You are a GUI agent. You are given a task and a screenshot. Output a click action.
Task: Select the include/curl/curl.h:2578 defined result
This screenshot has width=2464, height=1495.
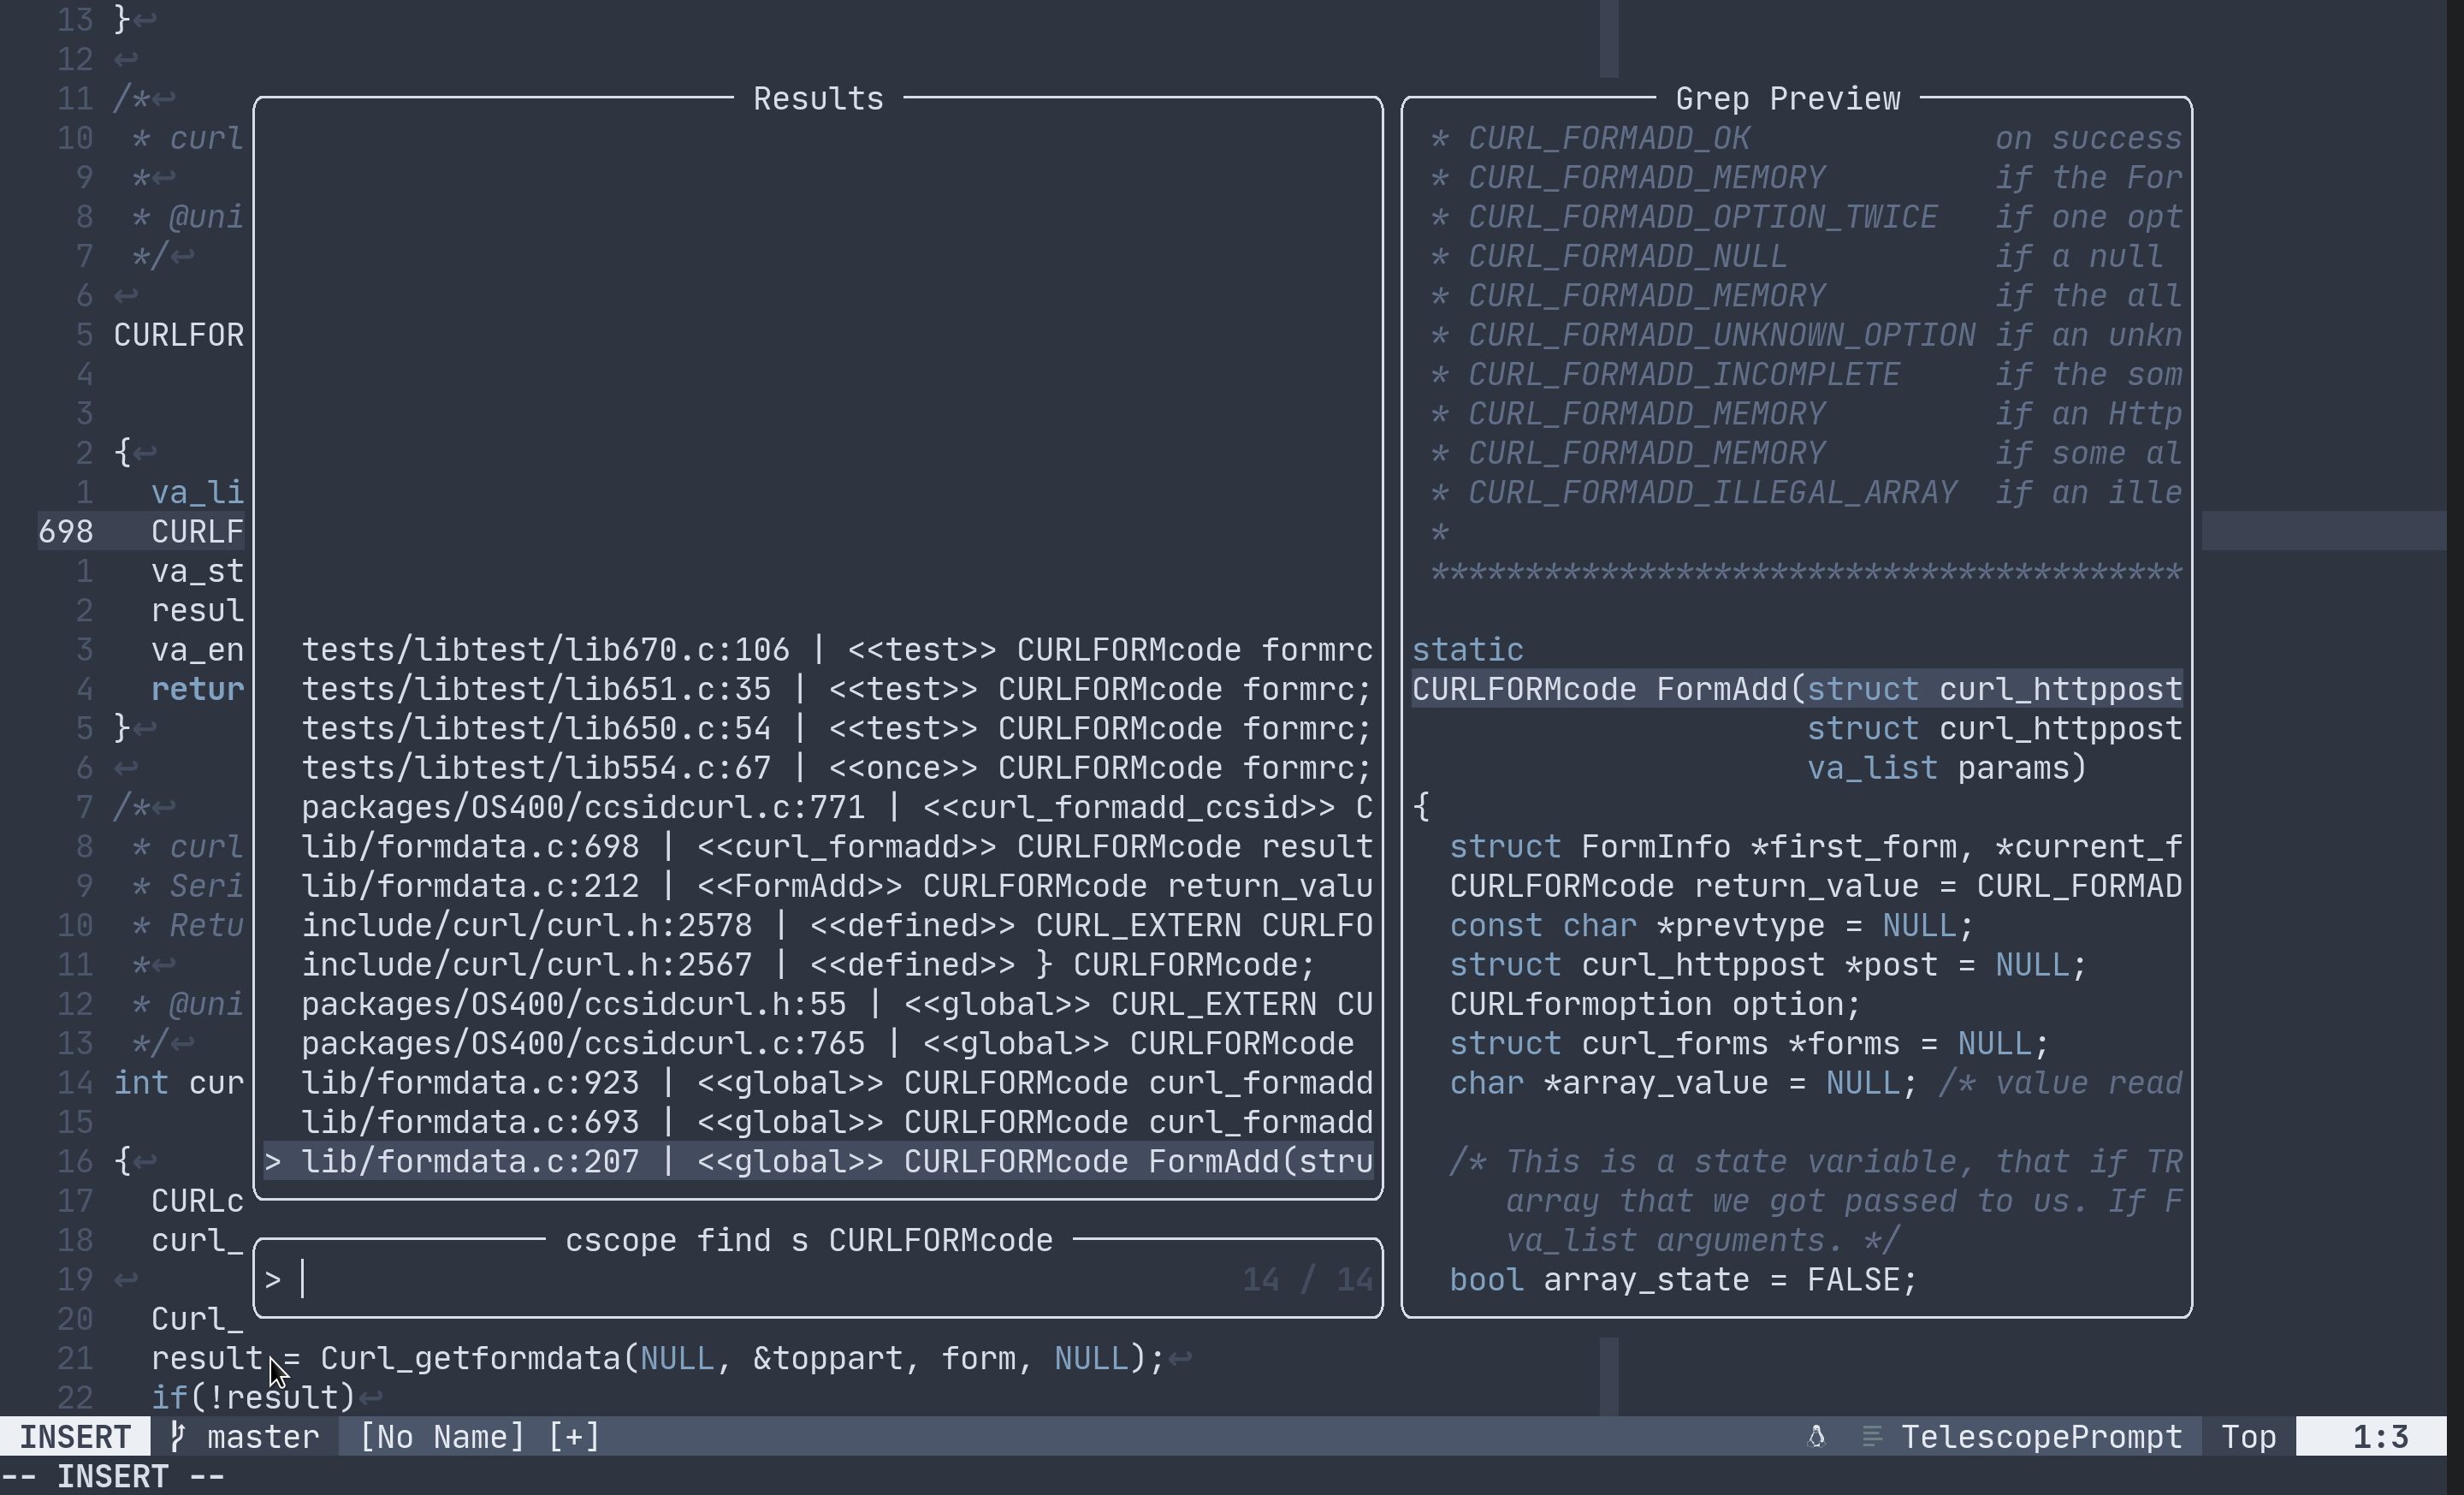pyautogui.click(x=836, y=926)
